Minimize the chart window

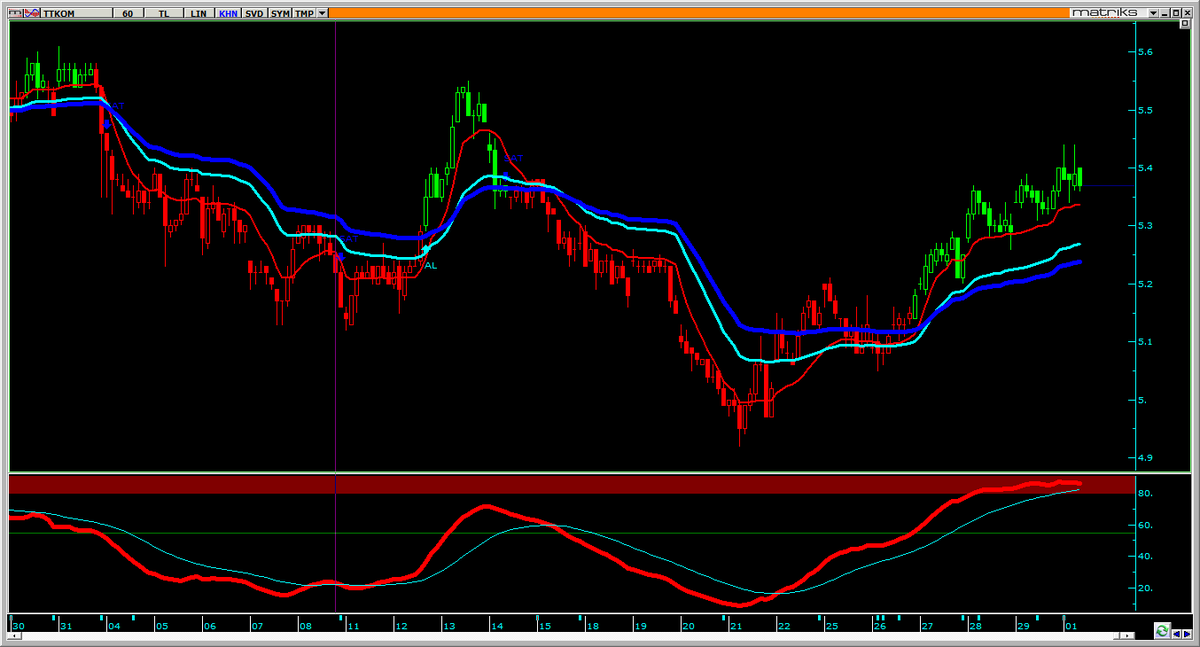(x=1165, y=13)
